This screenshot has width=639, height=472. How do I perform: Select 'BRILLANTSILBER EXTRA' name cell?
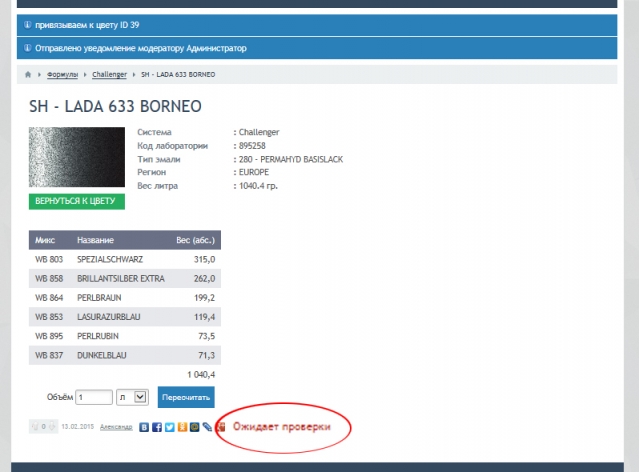[x=121, y=278]
